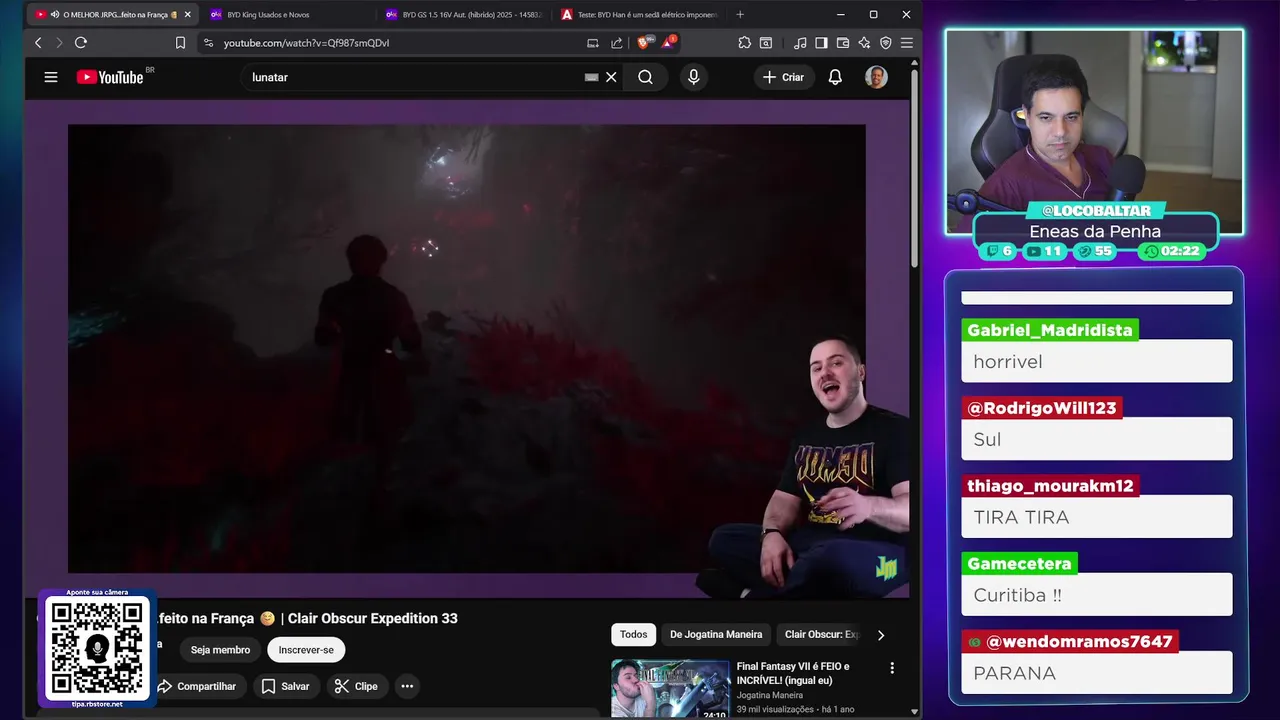Switch to the 'Teste: BYD Han' tab
1280x720 pixels.
tap(640, 15)
